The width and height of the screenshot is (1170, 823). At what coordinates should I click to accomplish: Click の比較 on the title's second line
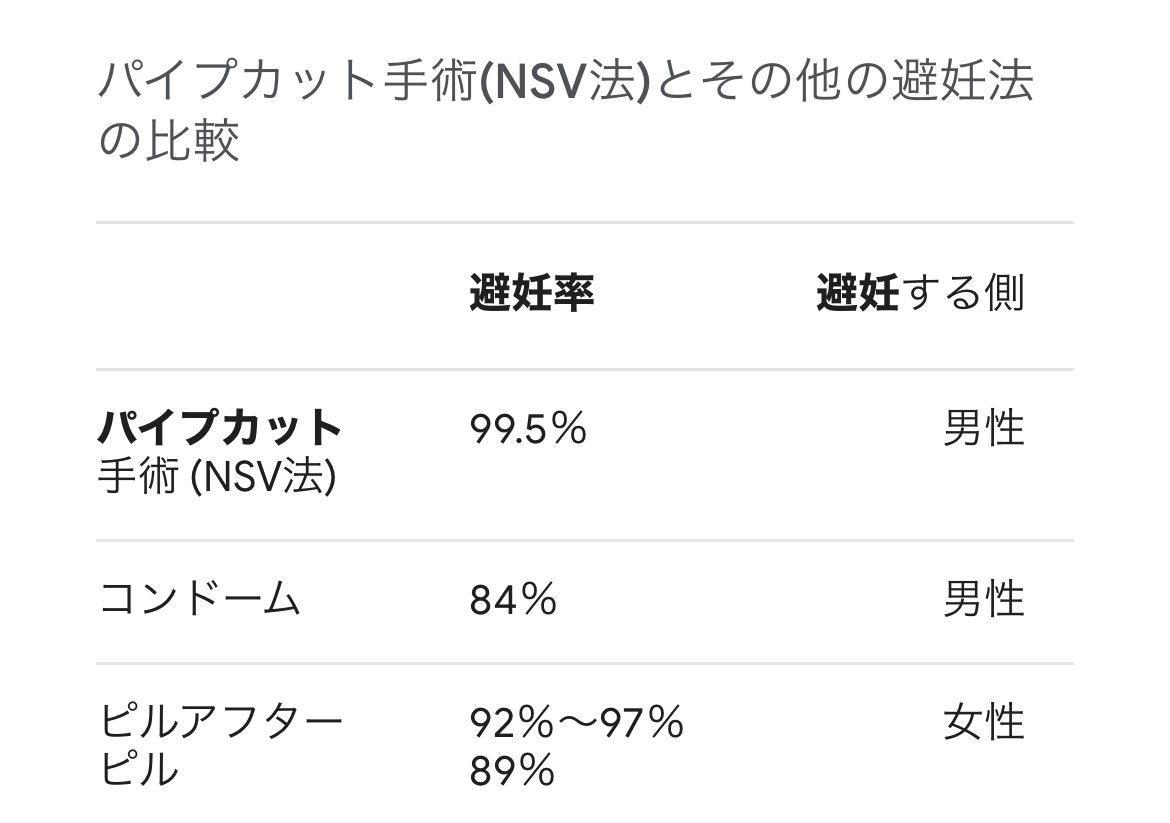(x=169, y=140)
